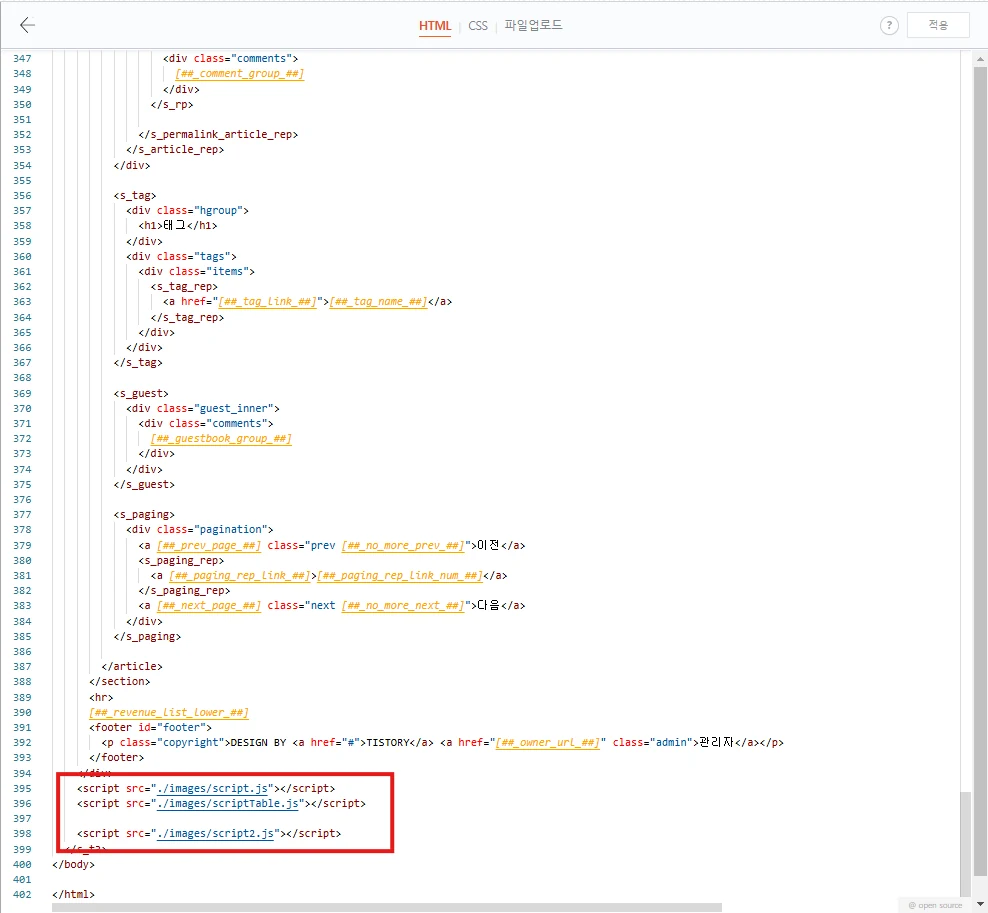Apply changes with the 적용 button
988x913 pixels.
(x=938, y=25)
